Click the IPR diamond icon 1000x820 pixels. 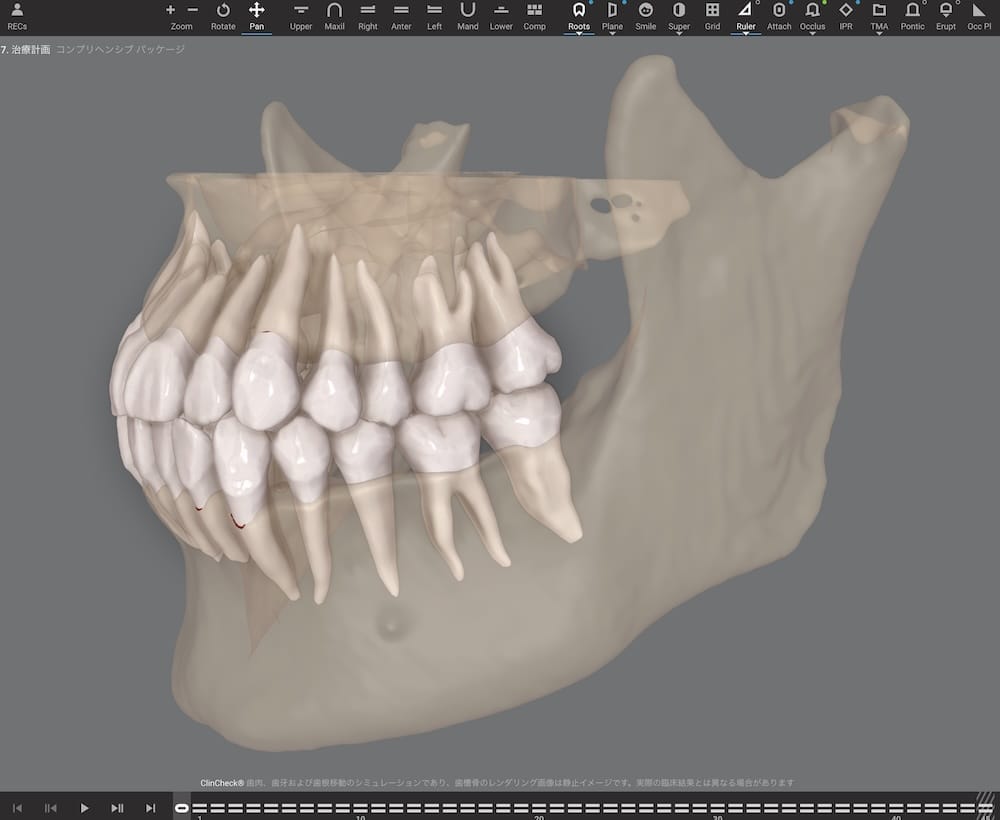(846, 10)
